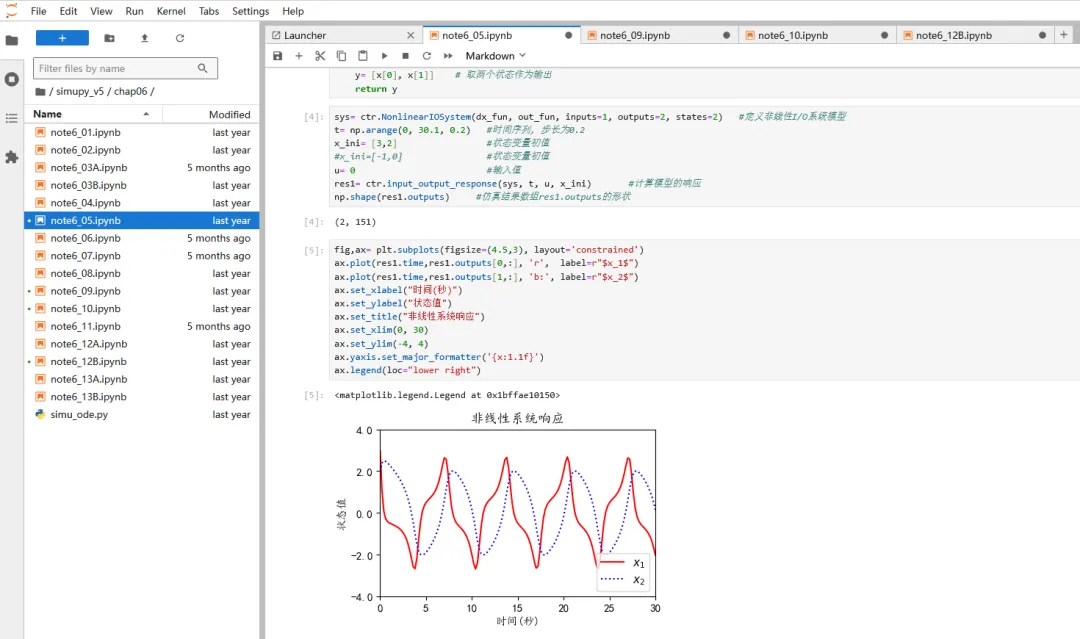
Task: Restart kernel and run all cells icon
Action: (448, 56)
